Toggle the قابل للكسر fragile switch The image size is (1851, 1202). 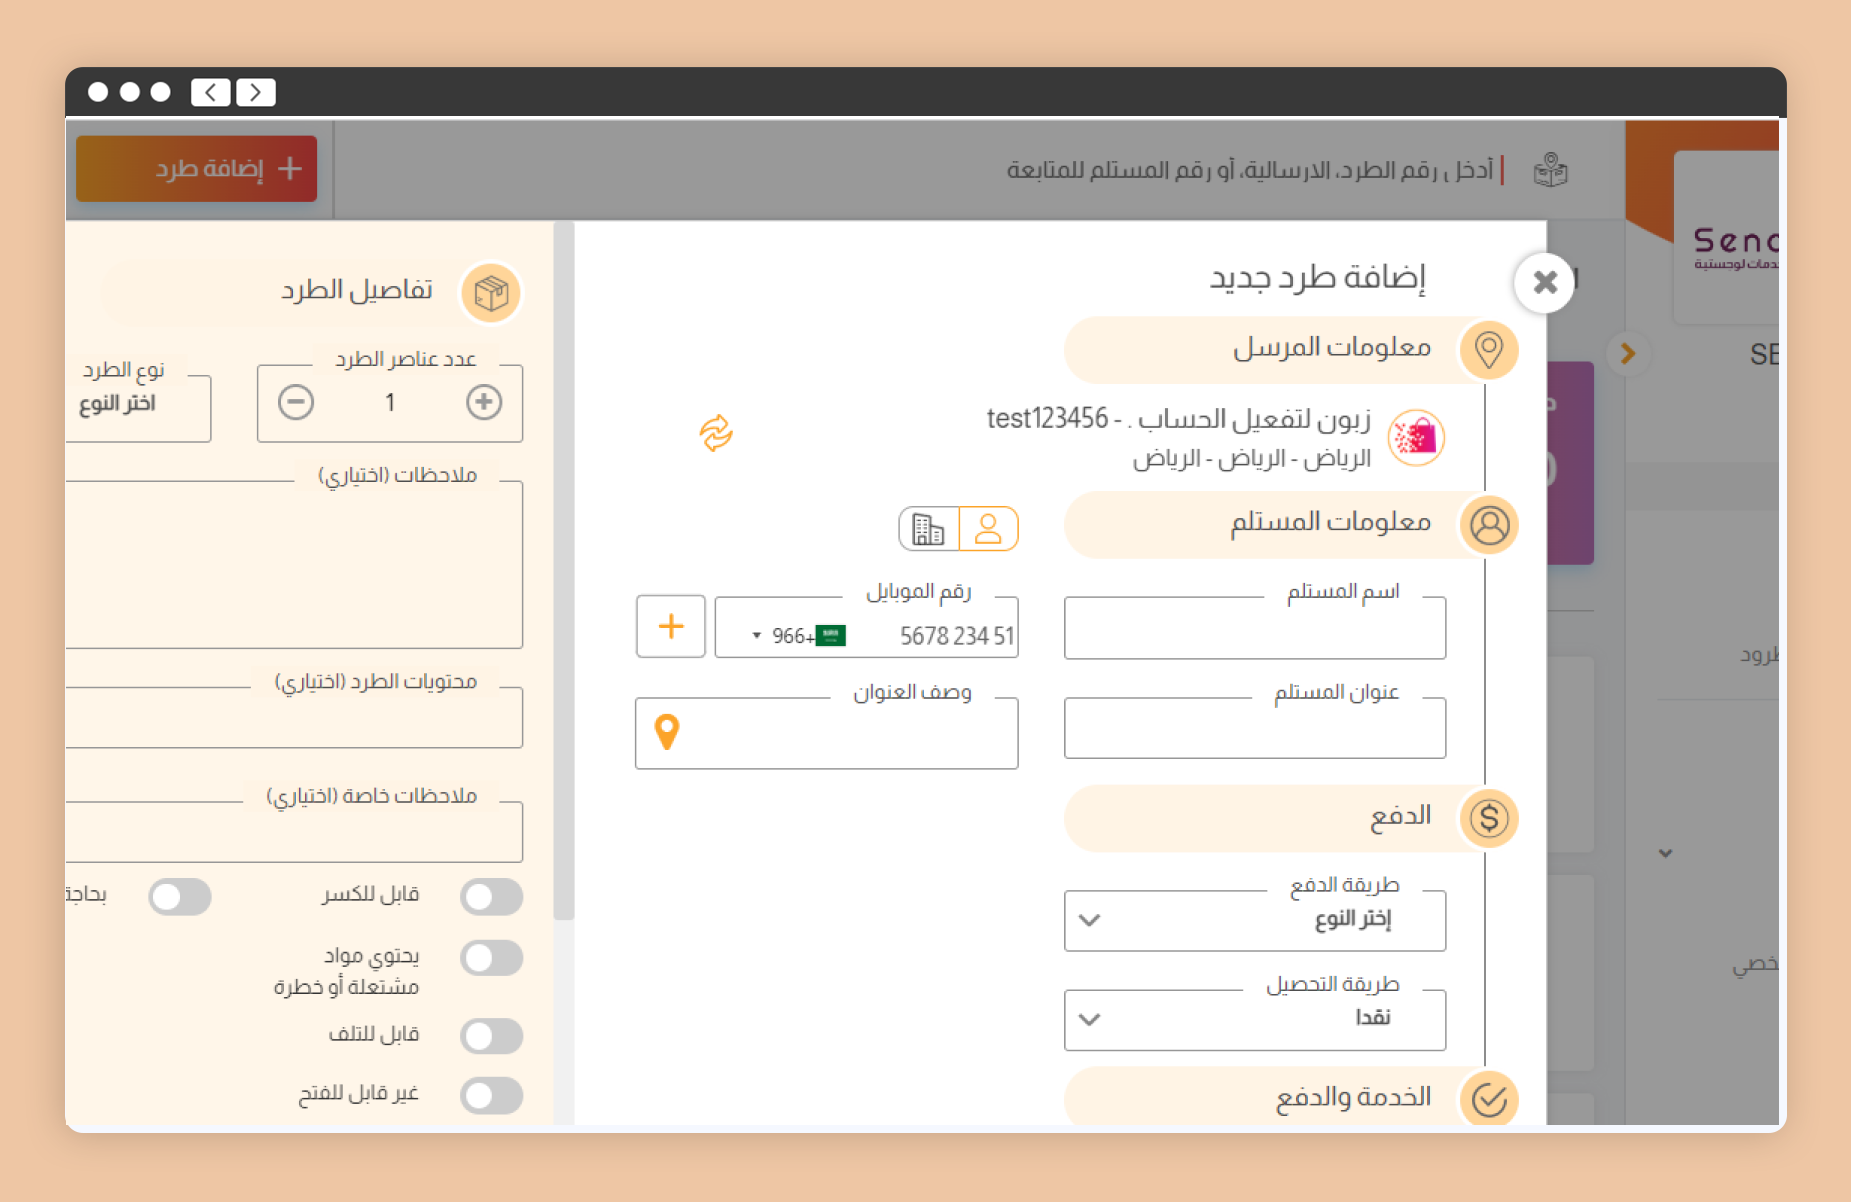[x=491, y=897]
